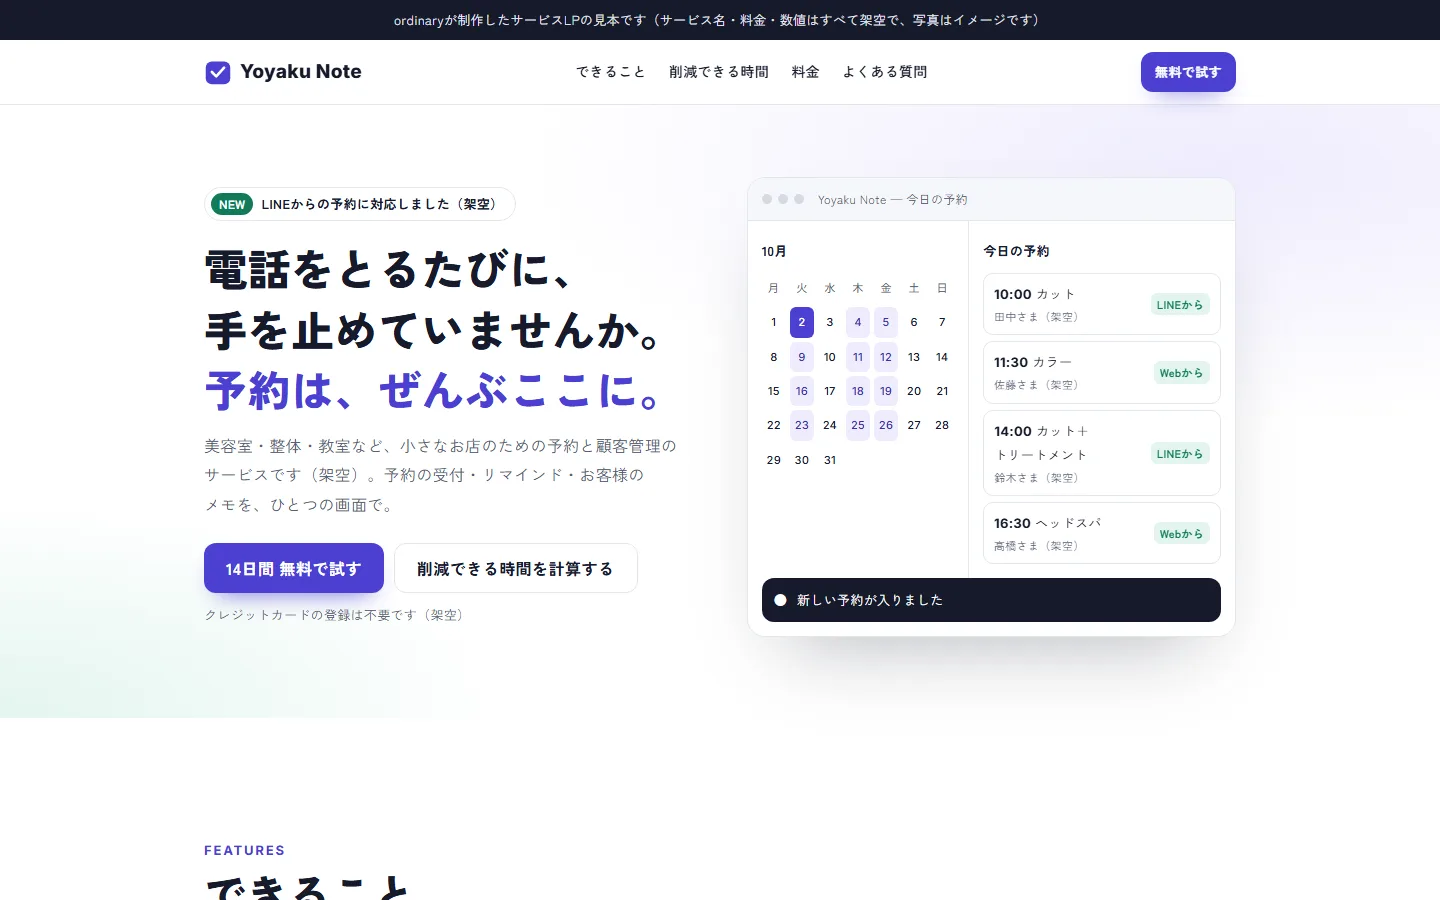Click the 火 weekday header
This screenshot has height=900, width=1440.
pyautogui.click(x=802, y=288)
